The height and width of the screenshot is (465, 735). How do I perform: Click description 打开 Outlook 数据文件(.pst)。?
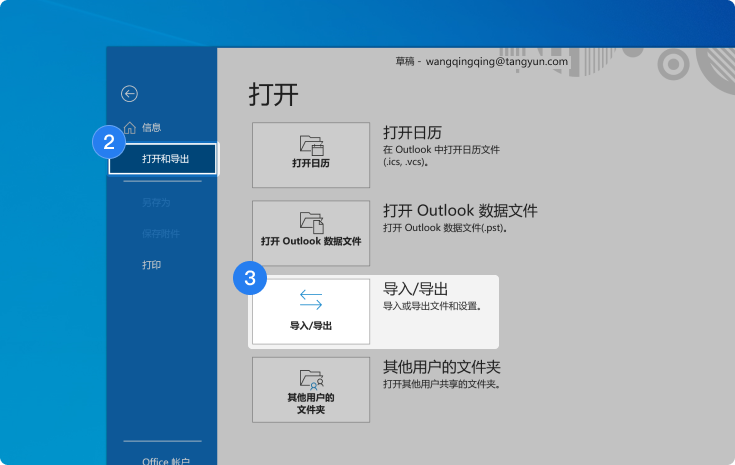coord(445,228)
